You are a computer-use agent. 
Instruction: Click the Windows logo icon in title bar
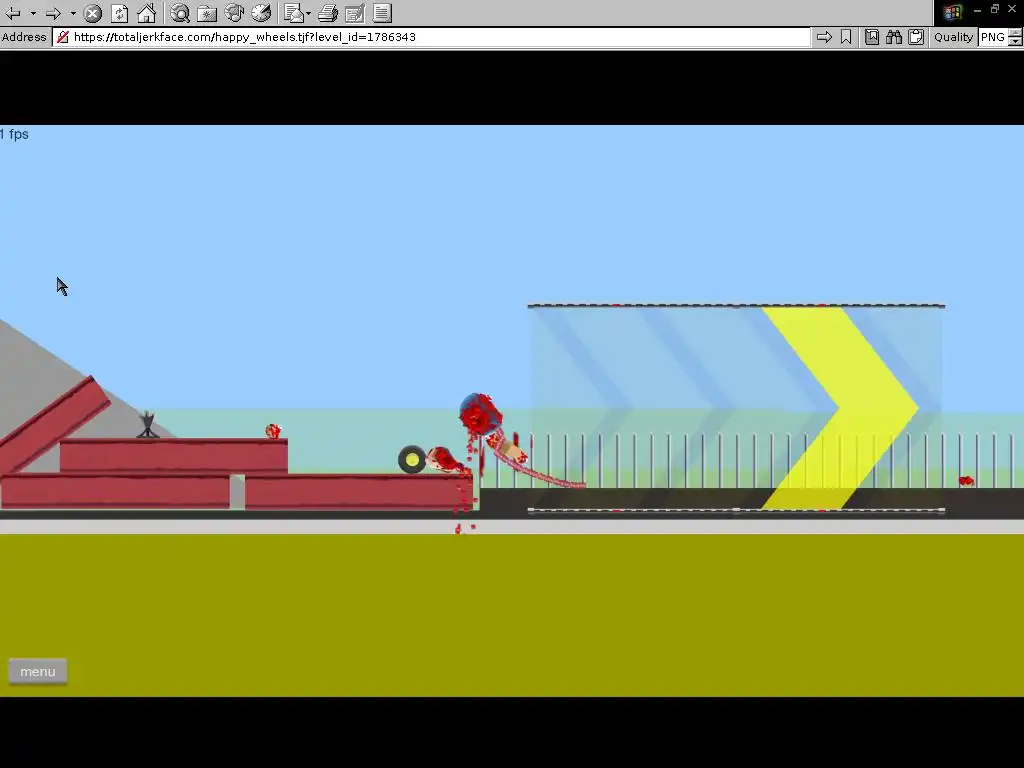tap(952, 12)
